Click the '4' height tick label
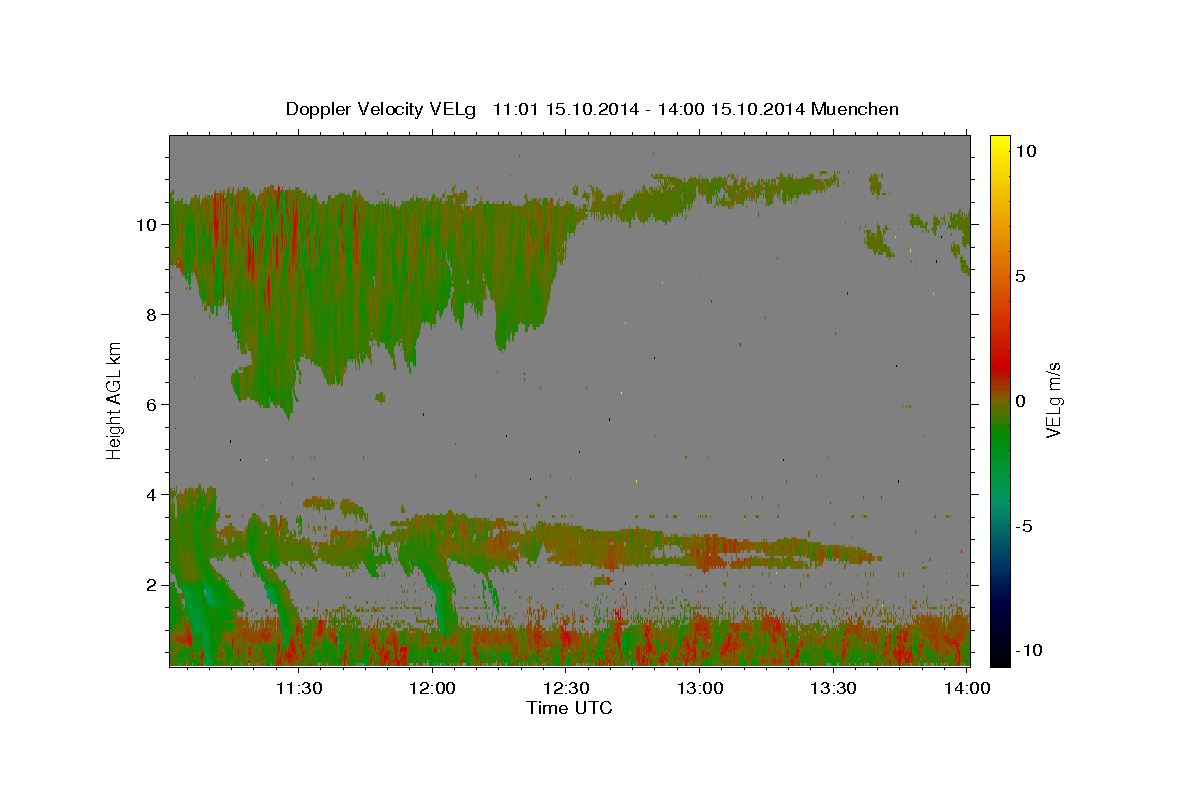 (x=152, y=495)
